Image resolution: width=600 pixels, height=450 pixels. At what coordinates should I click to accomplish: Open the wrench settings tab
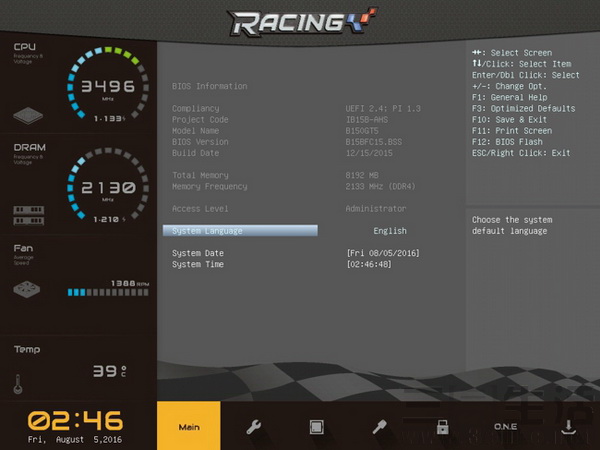(253, 427)
